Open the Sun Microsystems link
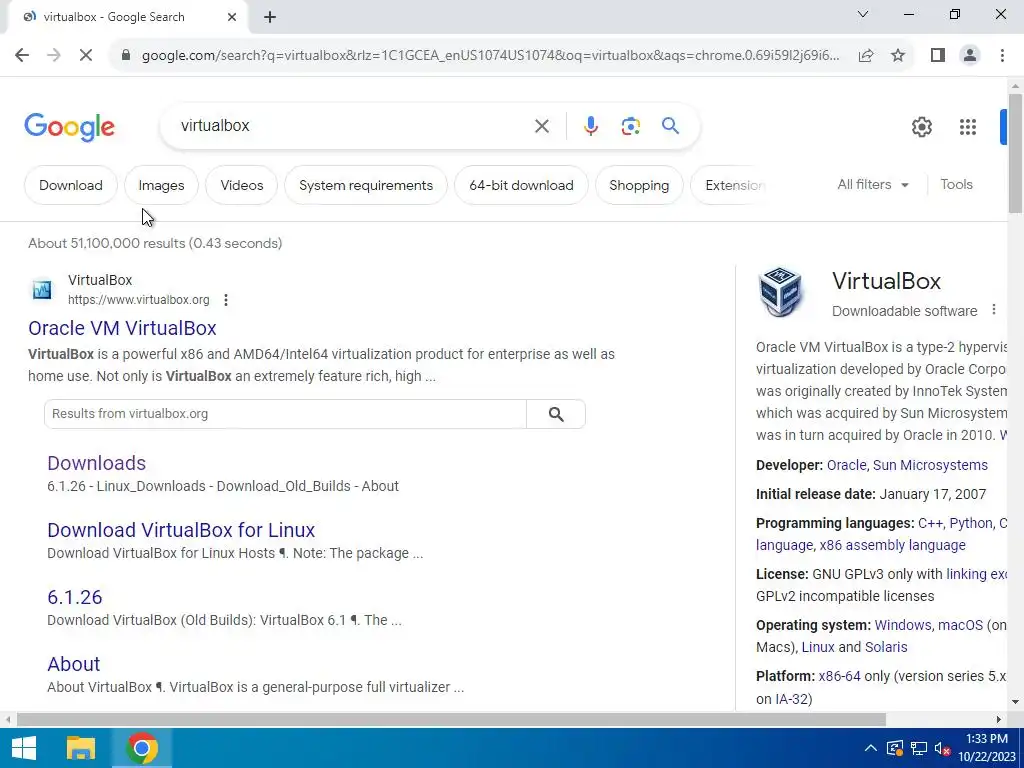Viewport: 1024px width, 768px height. 930,465
